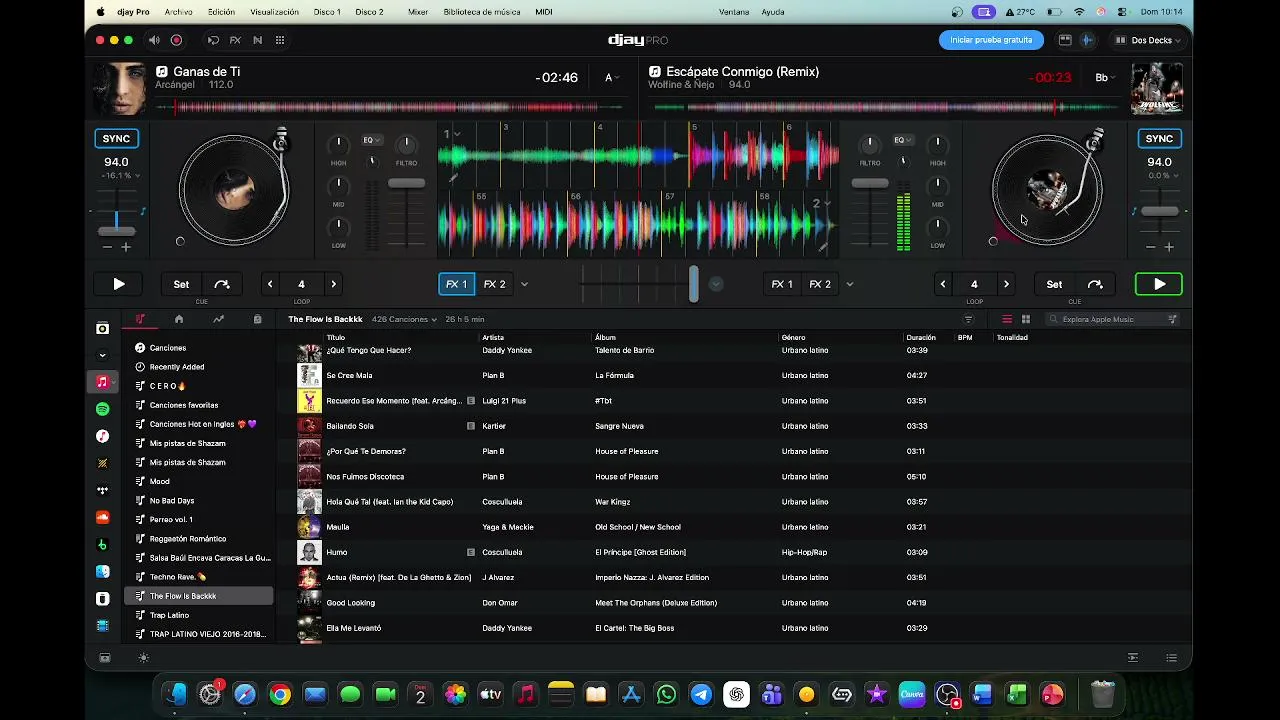This screenshot has height=720, width=1280.
Task: Expand the left deck FX options chevron
Action: point(524,284)
